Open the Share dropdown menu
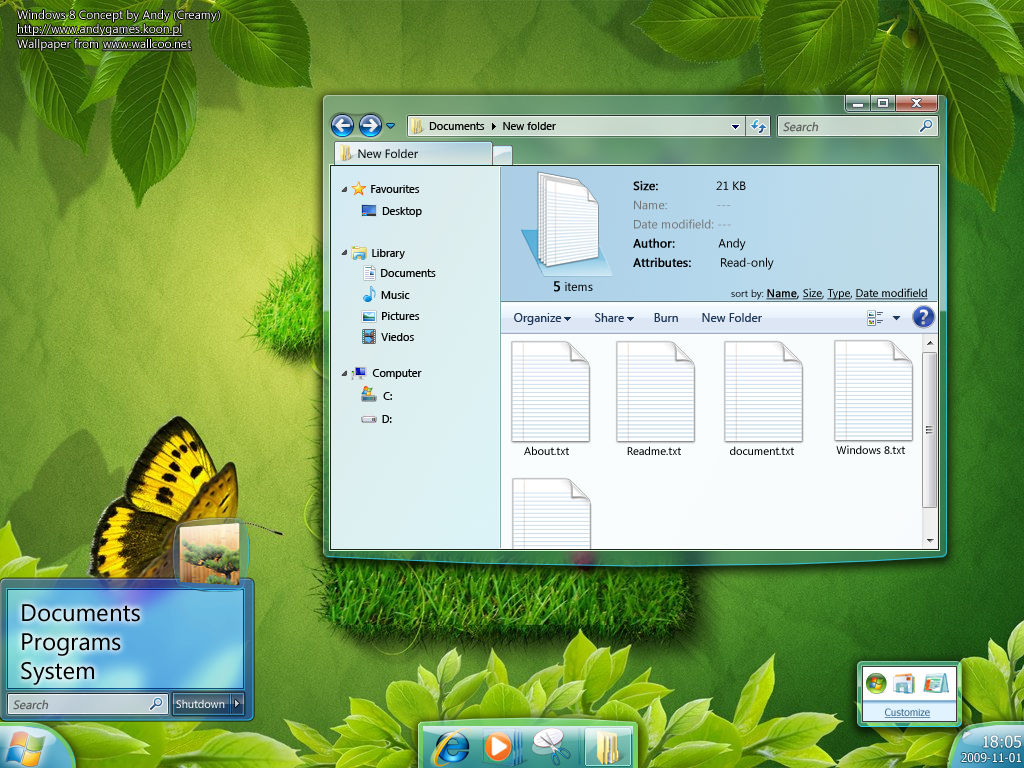The image size is (1024, 768). (612, 317)
